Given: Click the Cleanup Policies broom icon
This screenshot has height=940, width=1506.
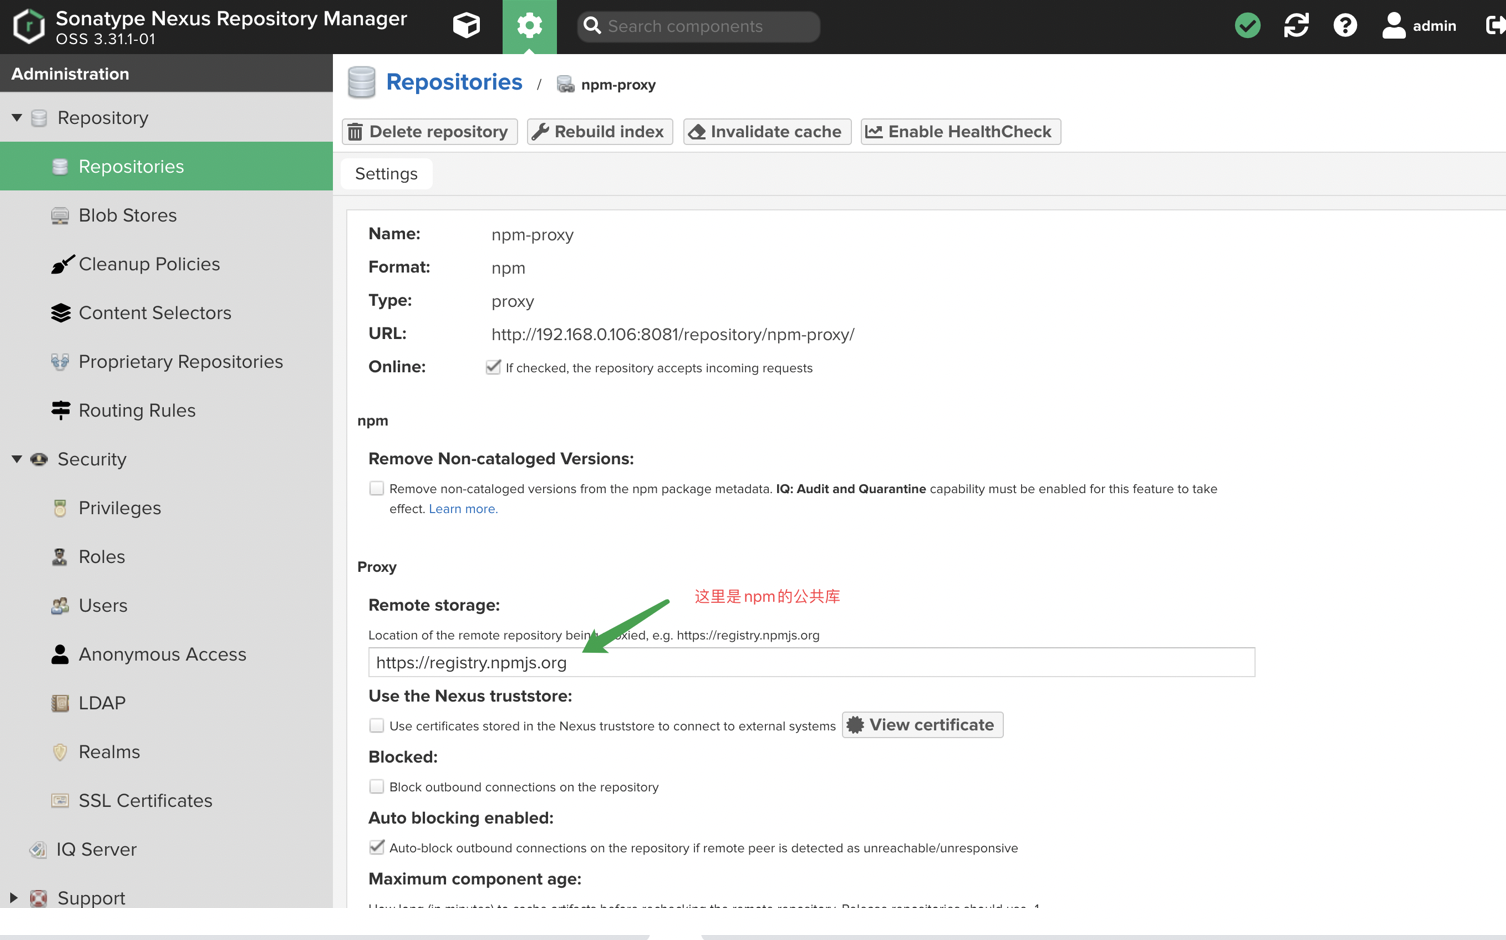Looking at the screenshot, I should pos(62,264).
